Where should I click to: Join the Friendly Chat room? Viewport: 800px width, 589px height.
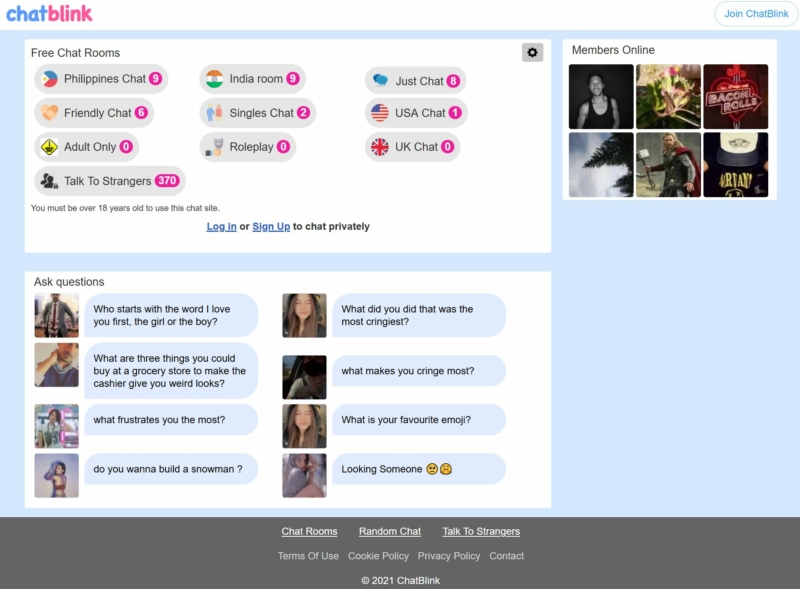click(x=94, y=113)
